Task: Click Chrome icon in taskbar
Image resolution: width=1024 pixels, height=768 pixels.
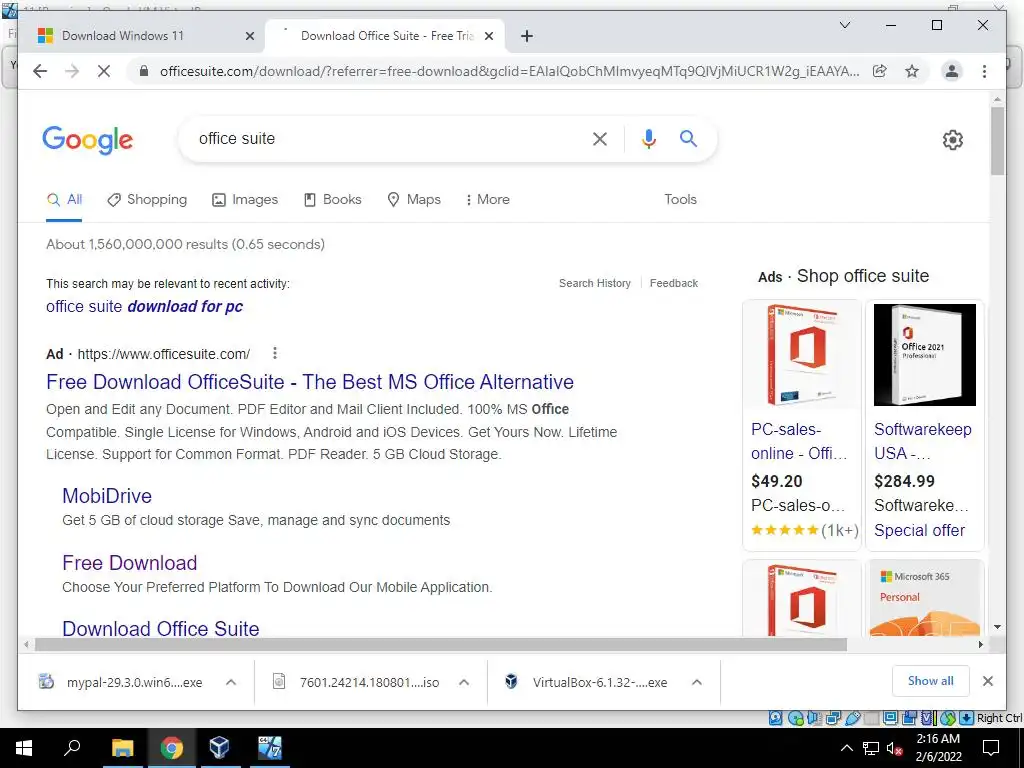Action: tap(172, 748)
